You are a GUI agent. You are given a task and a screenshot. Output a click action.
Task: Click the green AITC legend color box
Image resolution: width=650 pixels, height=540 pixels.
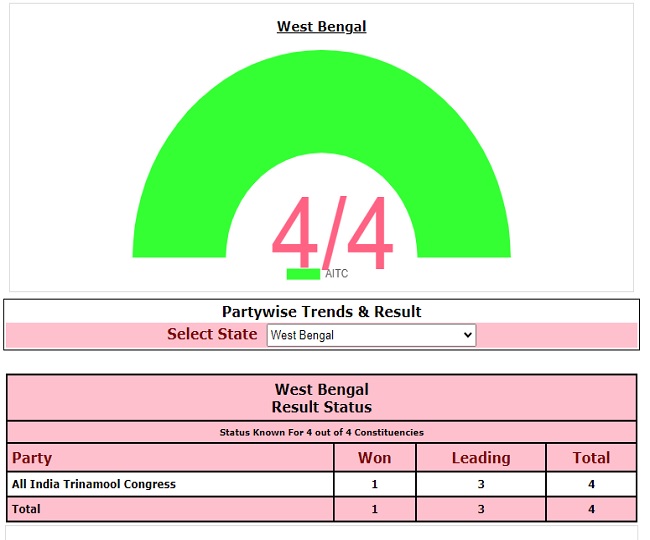pyautogui.click(x=302, y=274)
